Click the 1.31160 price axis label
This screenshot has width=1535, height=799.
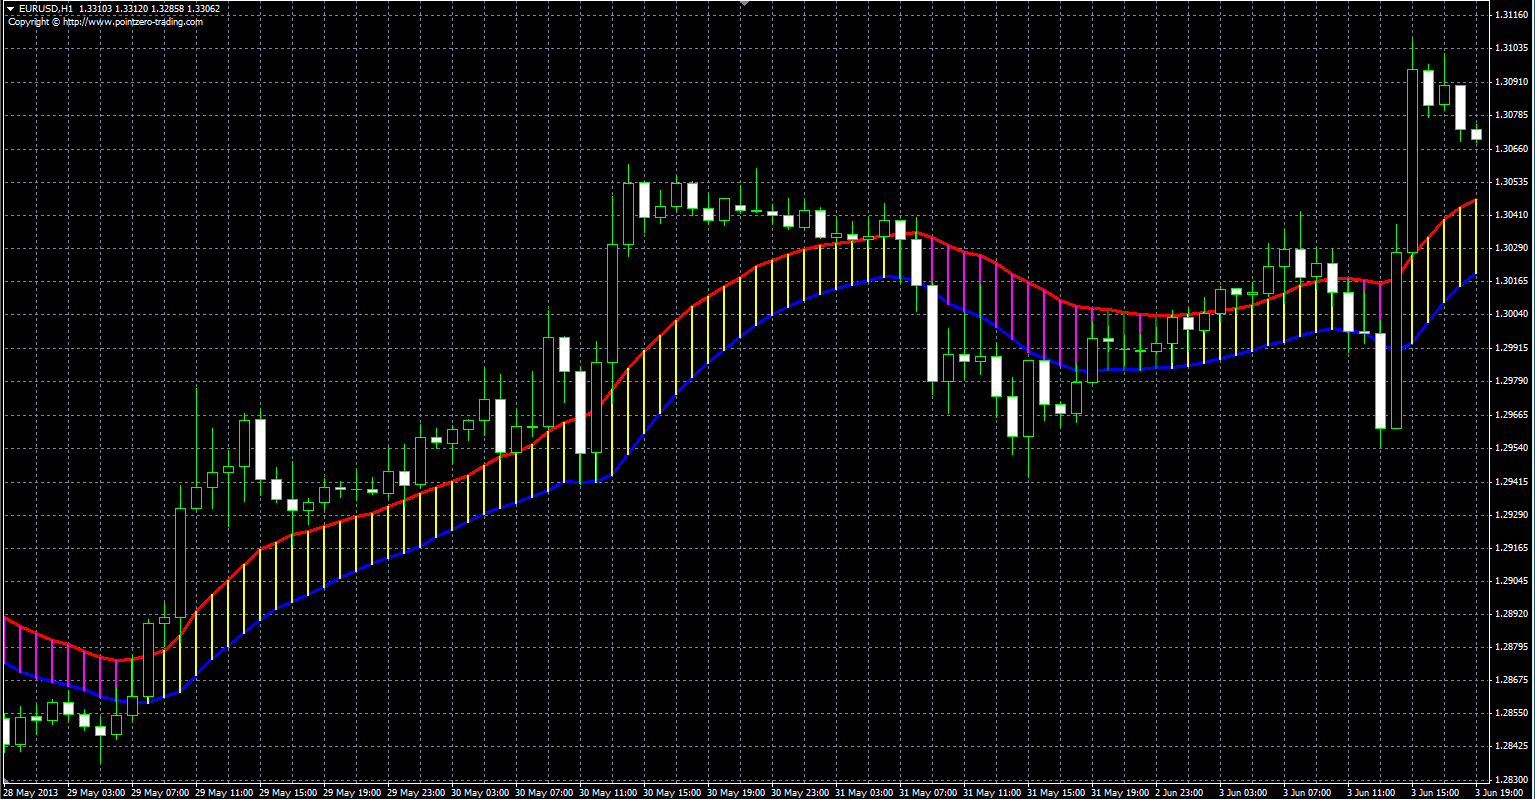[1510, 16]
